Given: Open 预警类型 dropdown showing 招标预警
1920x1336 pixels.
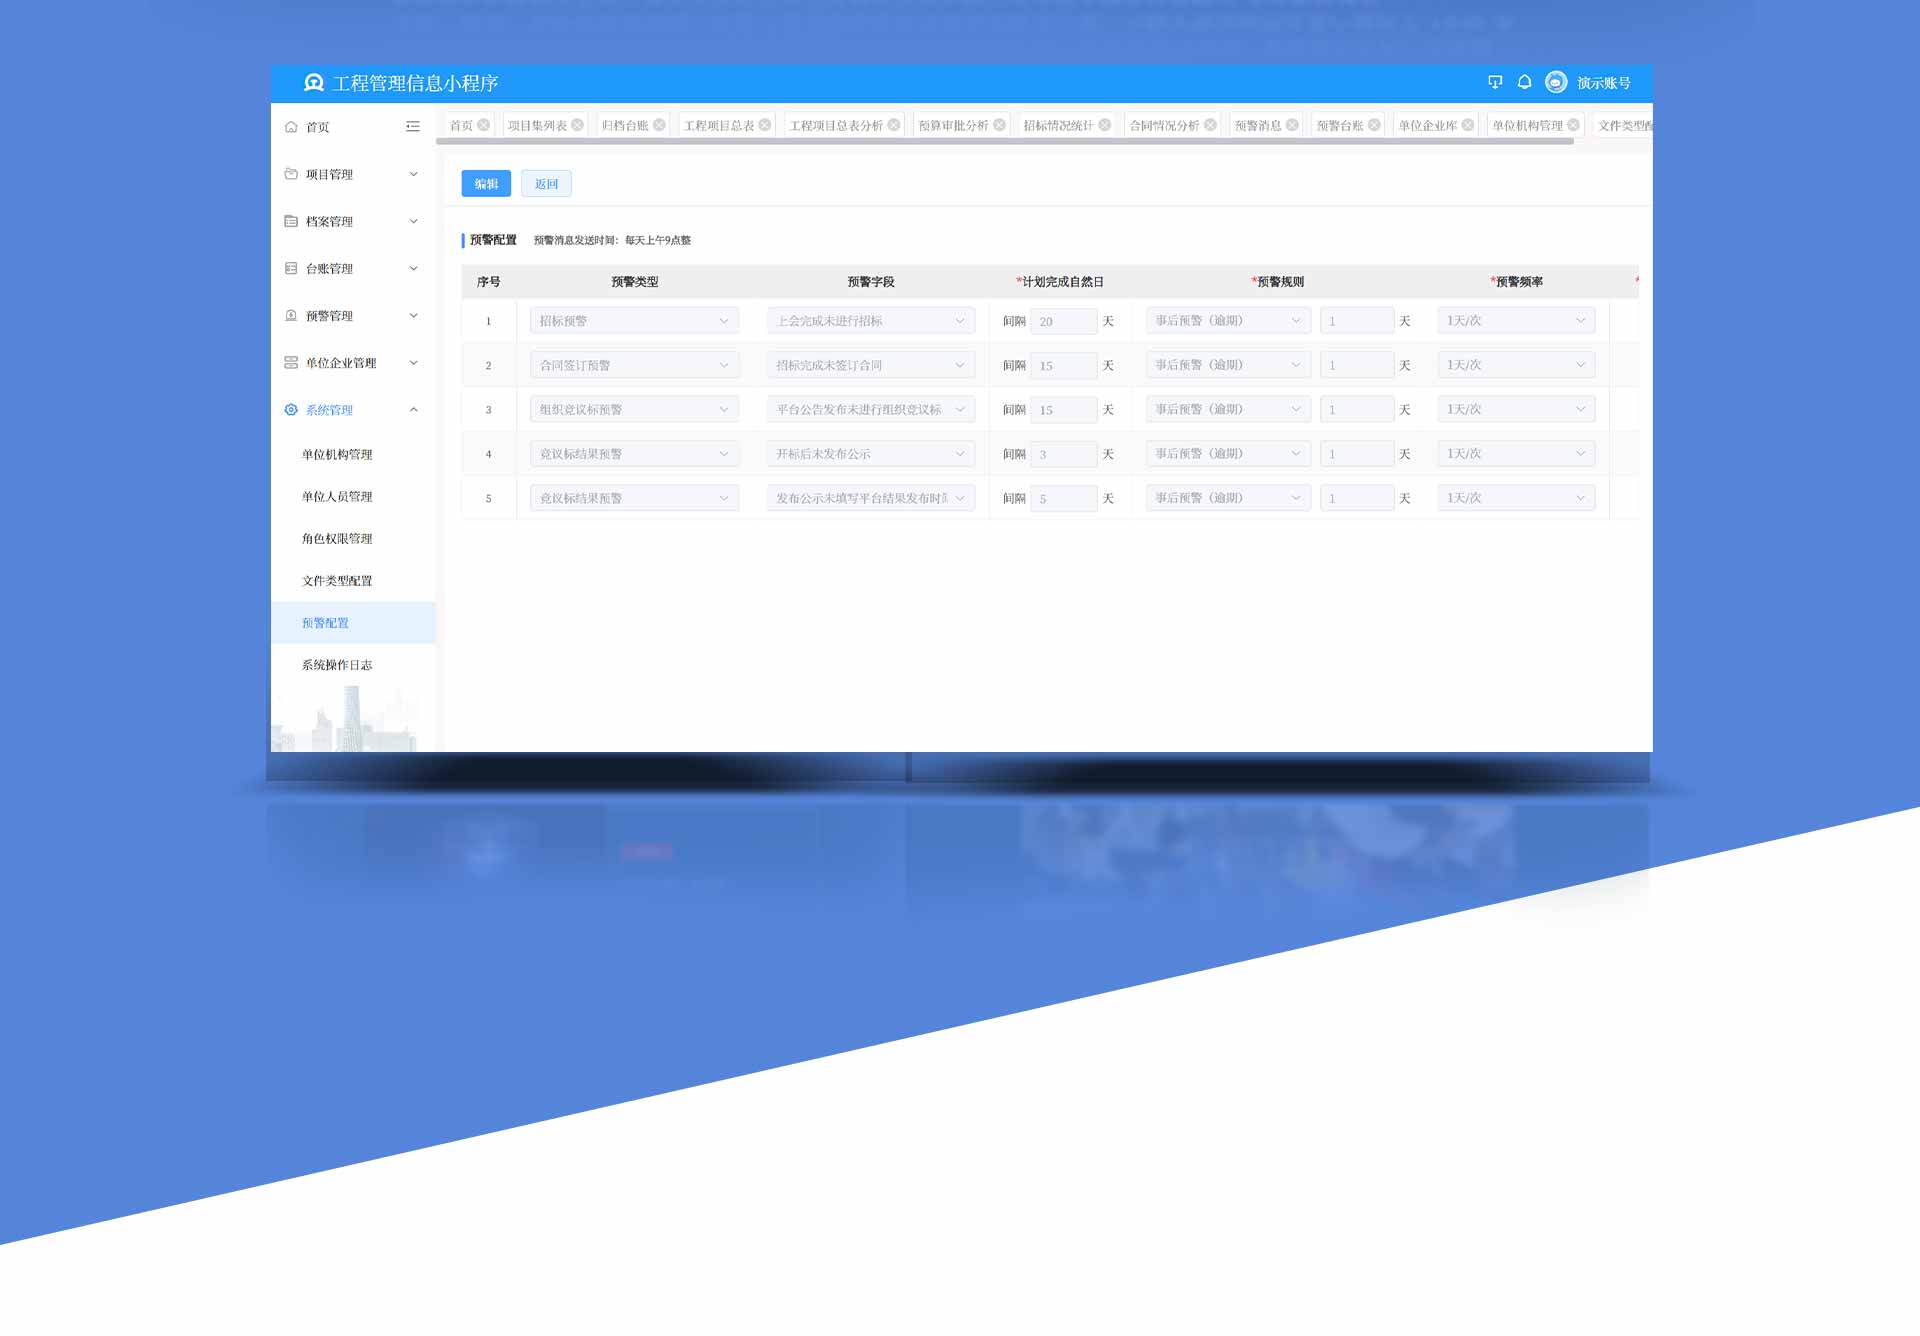Looking at the screenshot, I should tap(634, 321).
